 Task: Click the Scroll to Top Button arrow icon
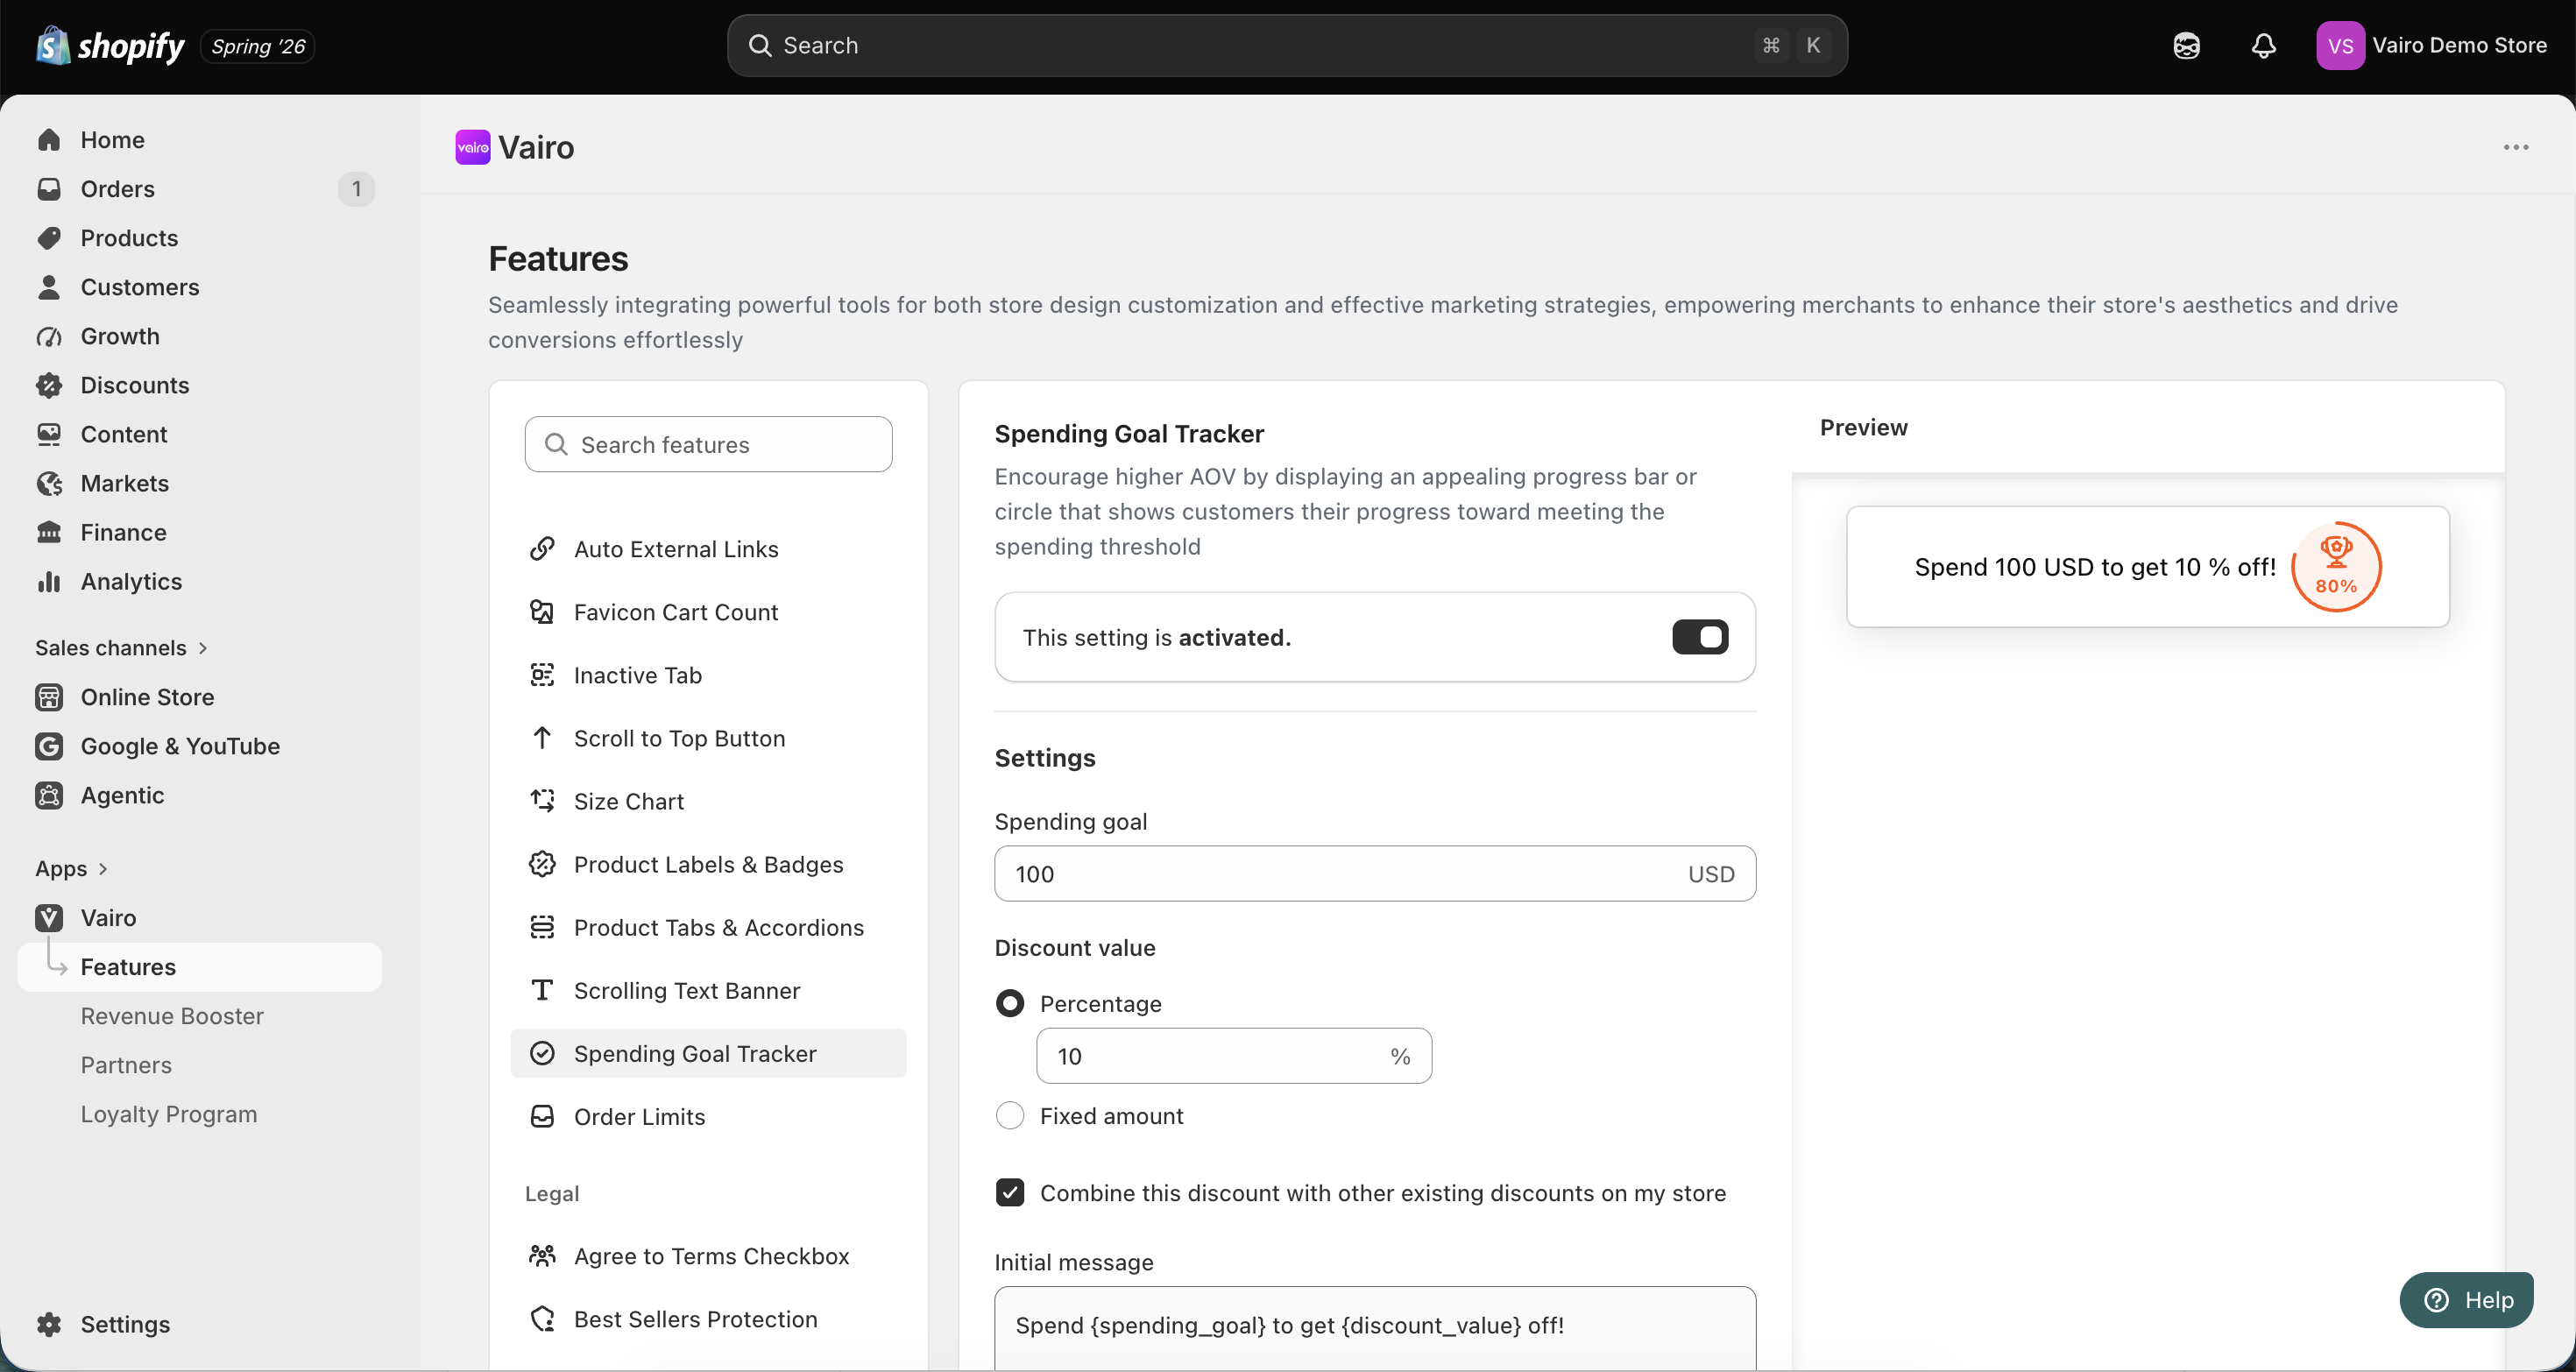(542, 738)
